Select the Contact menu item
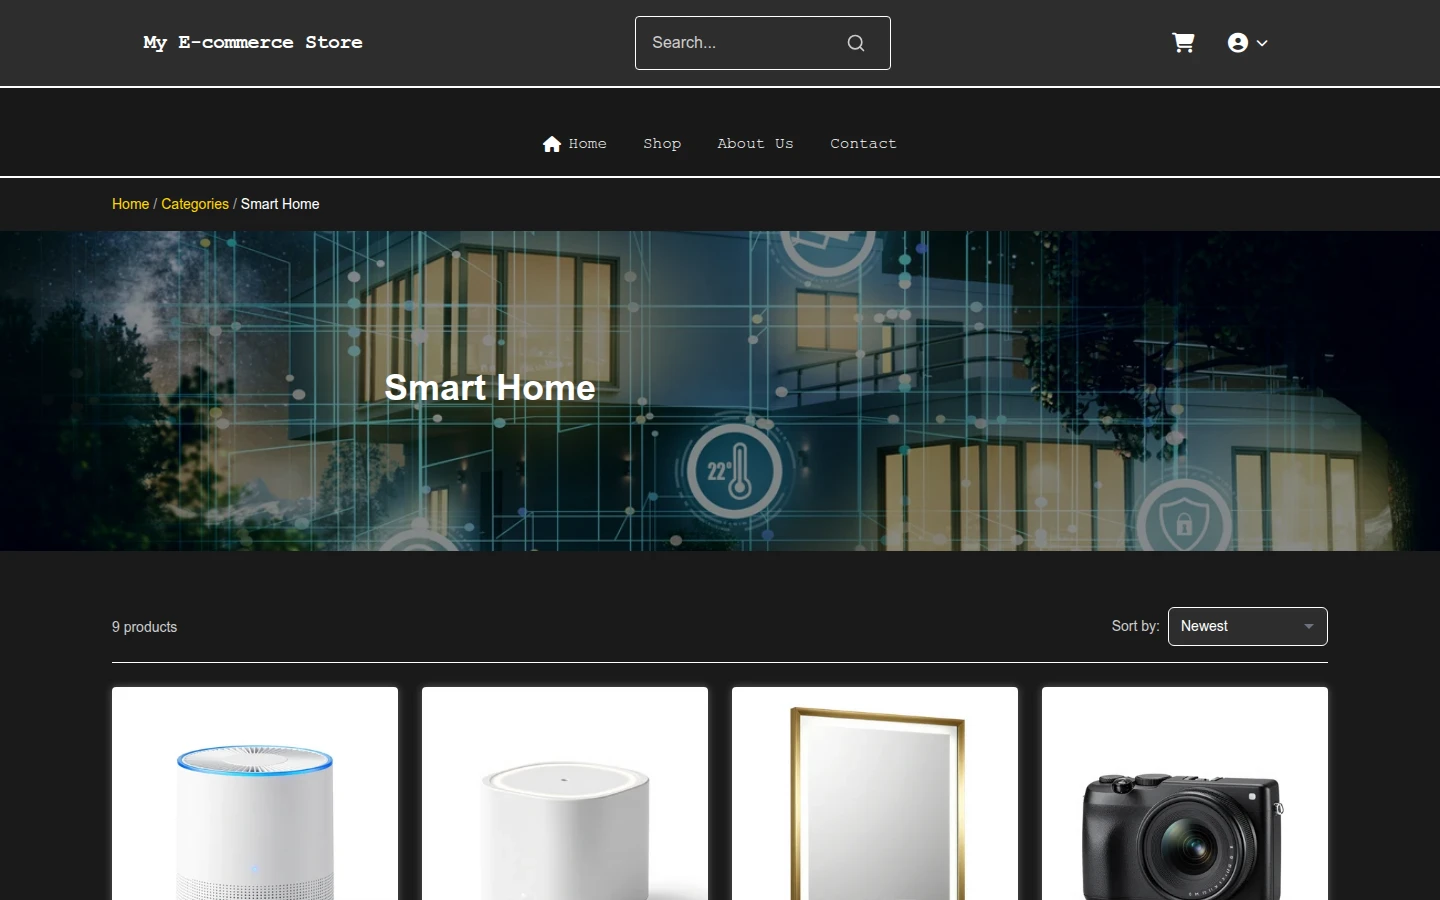This screenshot has height=900, width=1440. click(863, 144)
